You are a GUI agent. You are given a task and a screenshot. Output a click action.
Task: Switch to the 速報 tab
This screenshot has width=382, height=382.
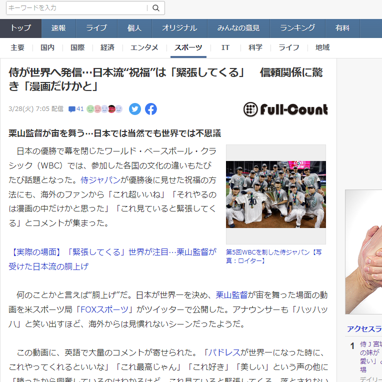click(x=59, y=28)
